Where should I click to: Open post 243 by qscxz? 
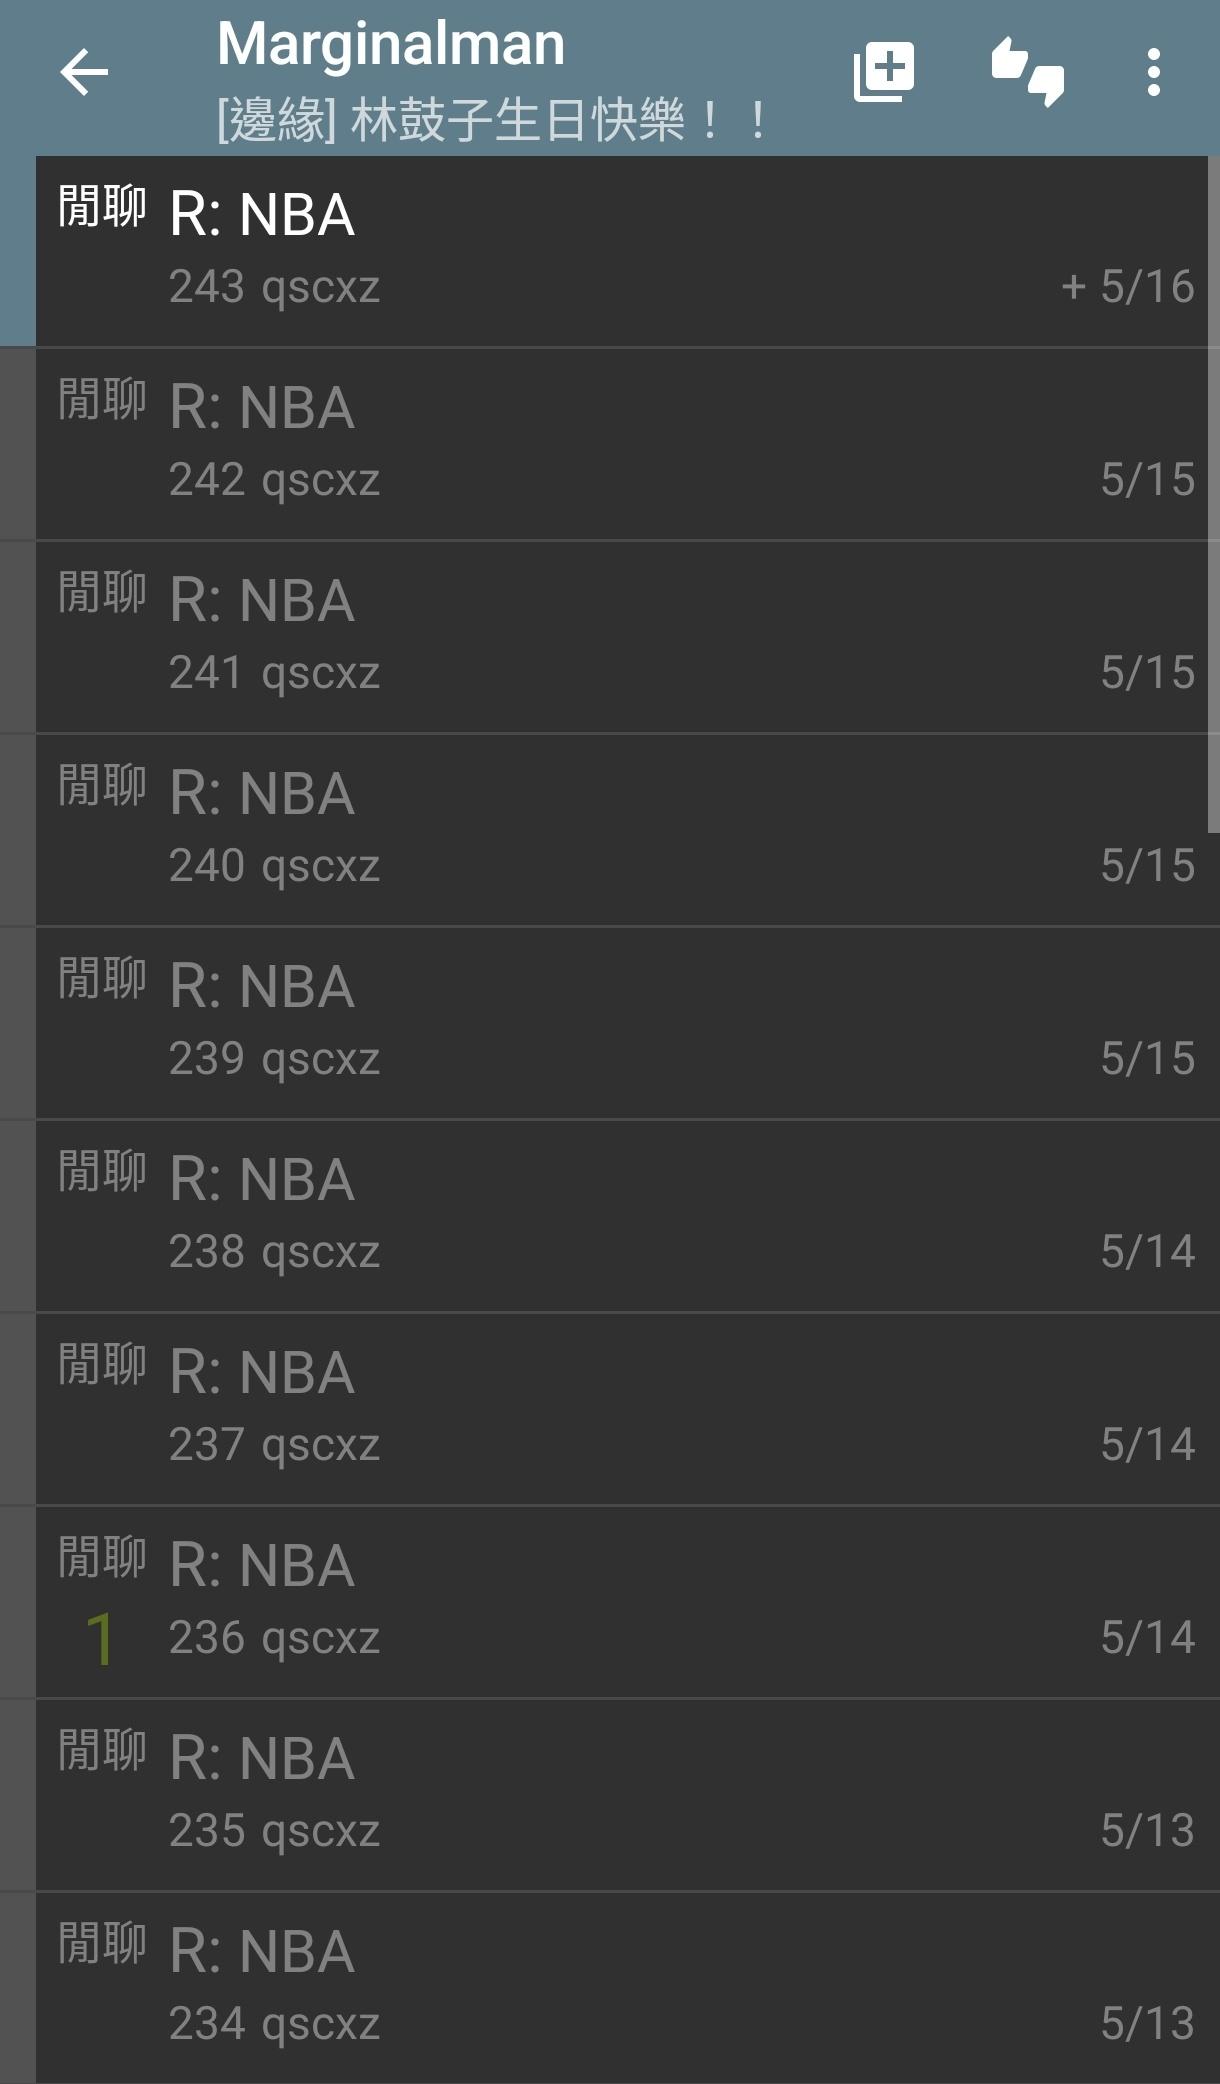(620, 252)
